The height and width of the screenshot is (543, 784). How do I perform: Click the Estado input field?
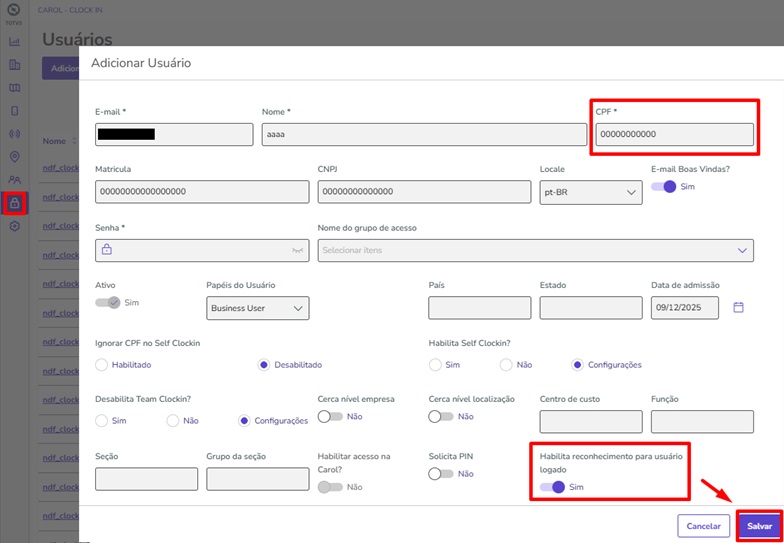tap(591, 308)
